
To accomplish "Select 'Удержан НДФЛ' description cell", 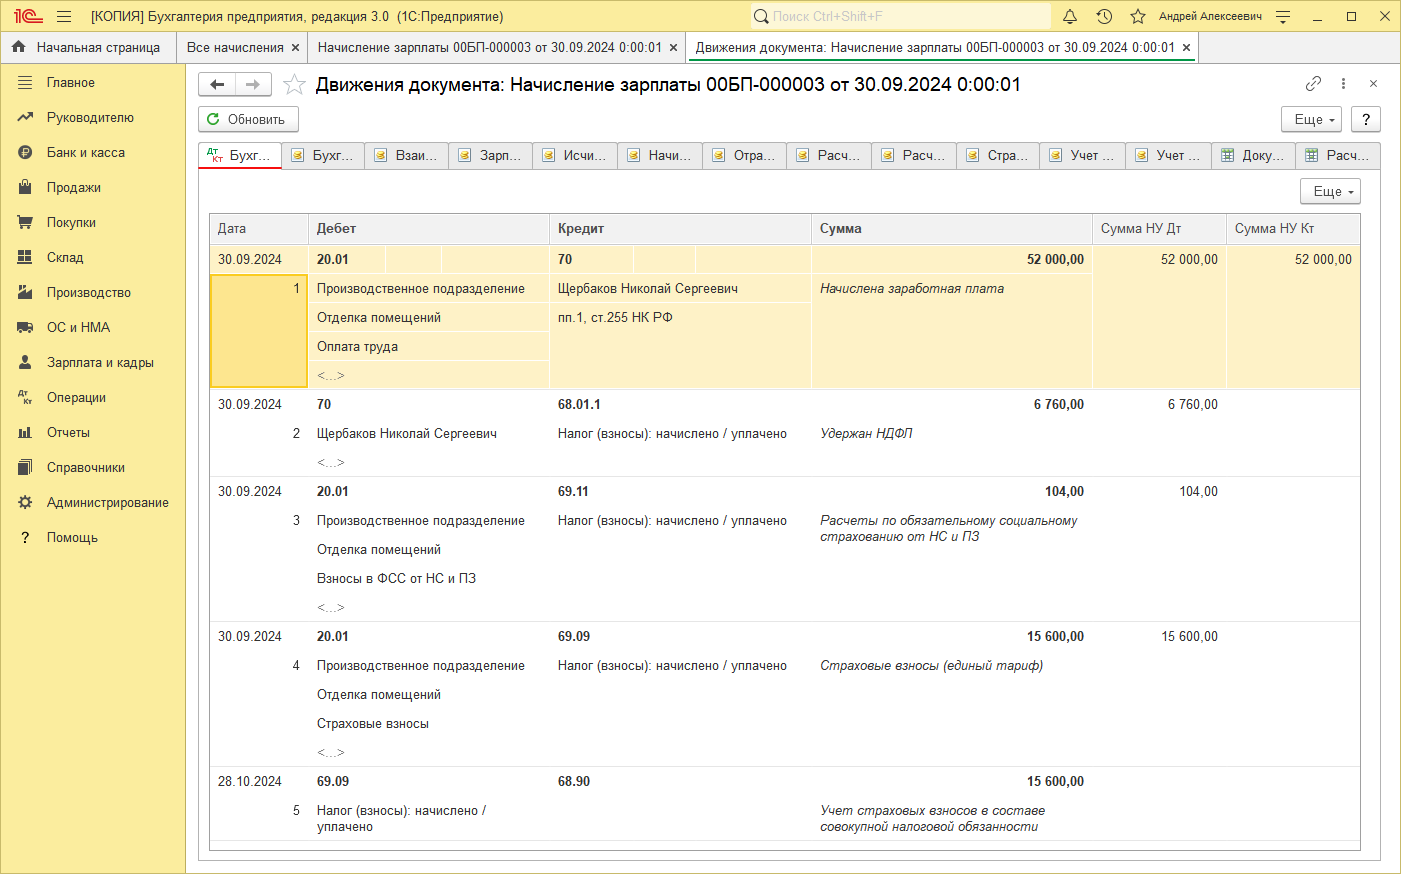I will pyautogui.click(x=951, y=434).
